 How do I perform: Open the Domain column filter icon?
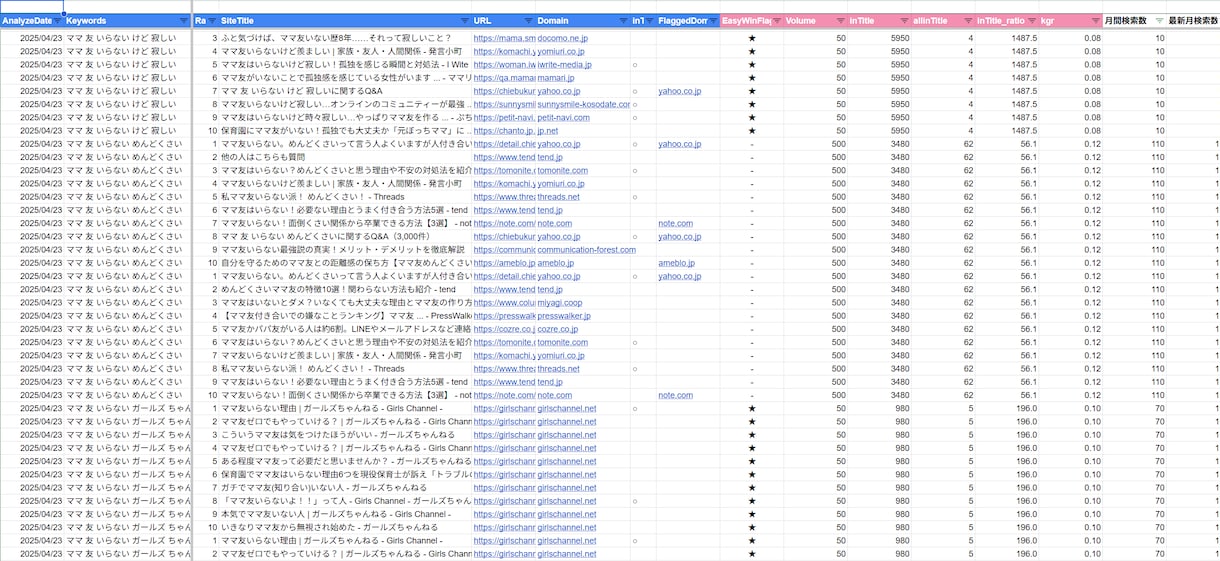pyautogui.click(x=623, y=21)
